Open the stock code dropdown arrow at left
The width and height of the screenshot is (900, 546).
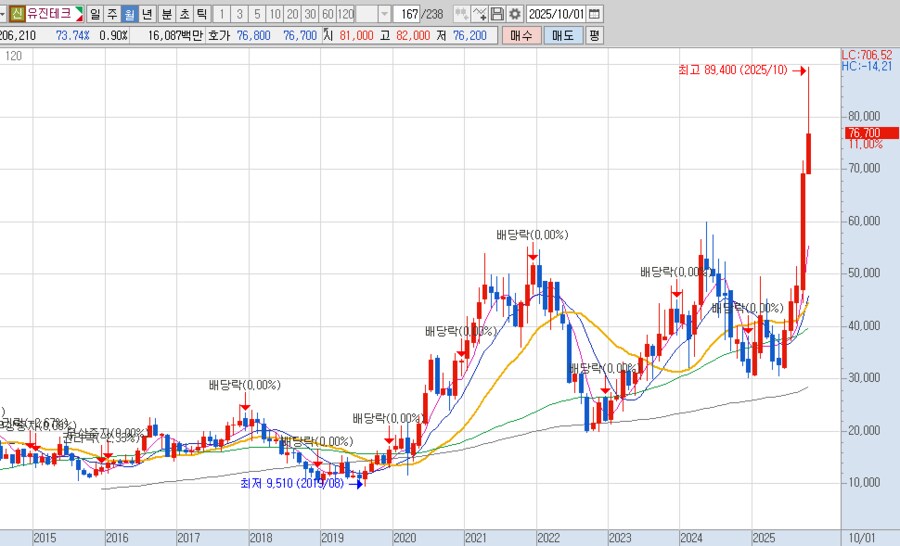pyautogui.click(x=4, y=14)
